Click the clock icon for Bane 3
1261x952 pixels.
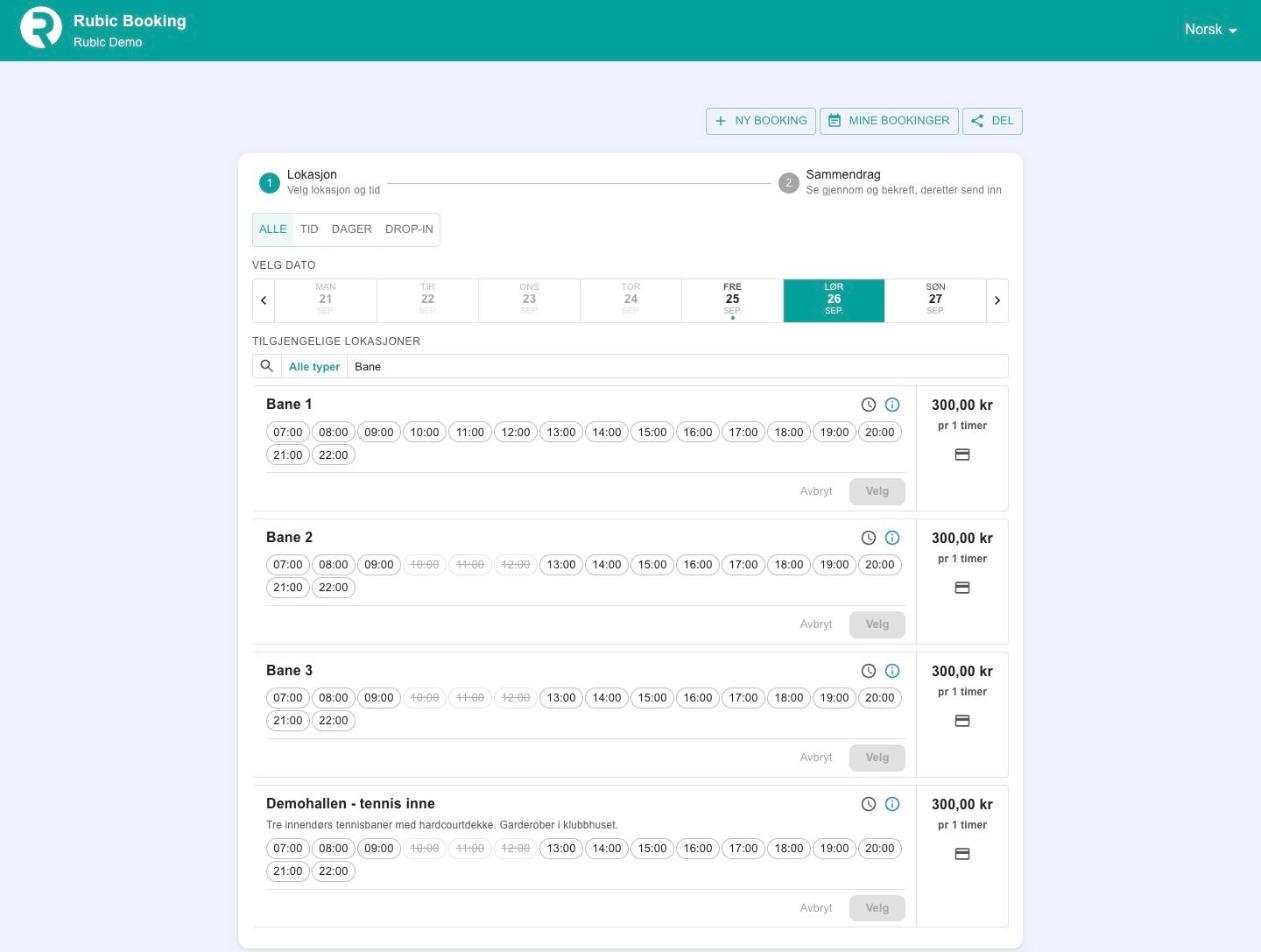coord(869,671)
